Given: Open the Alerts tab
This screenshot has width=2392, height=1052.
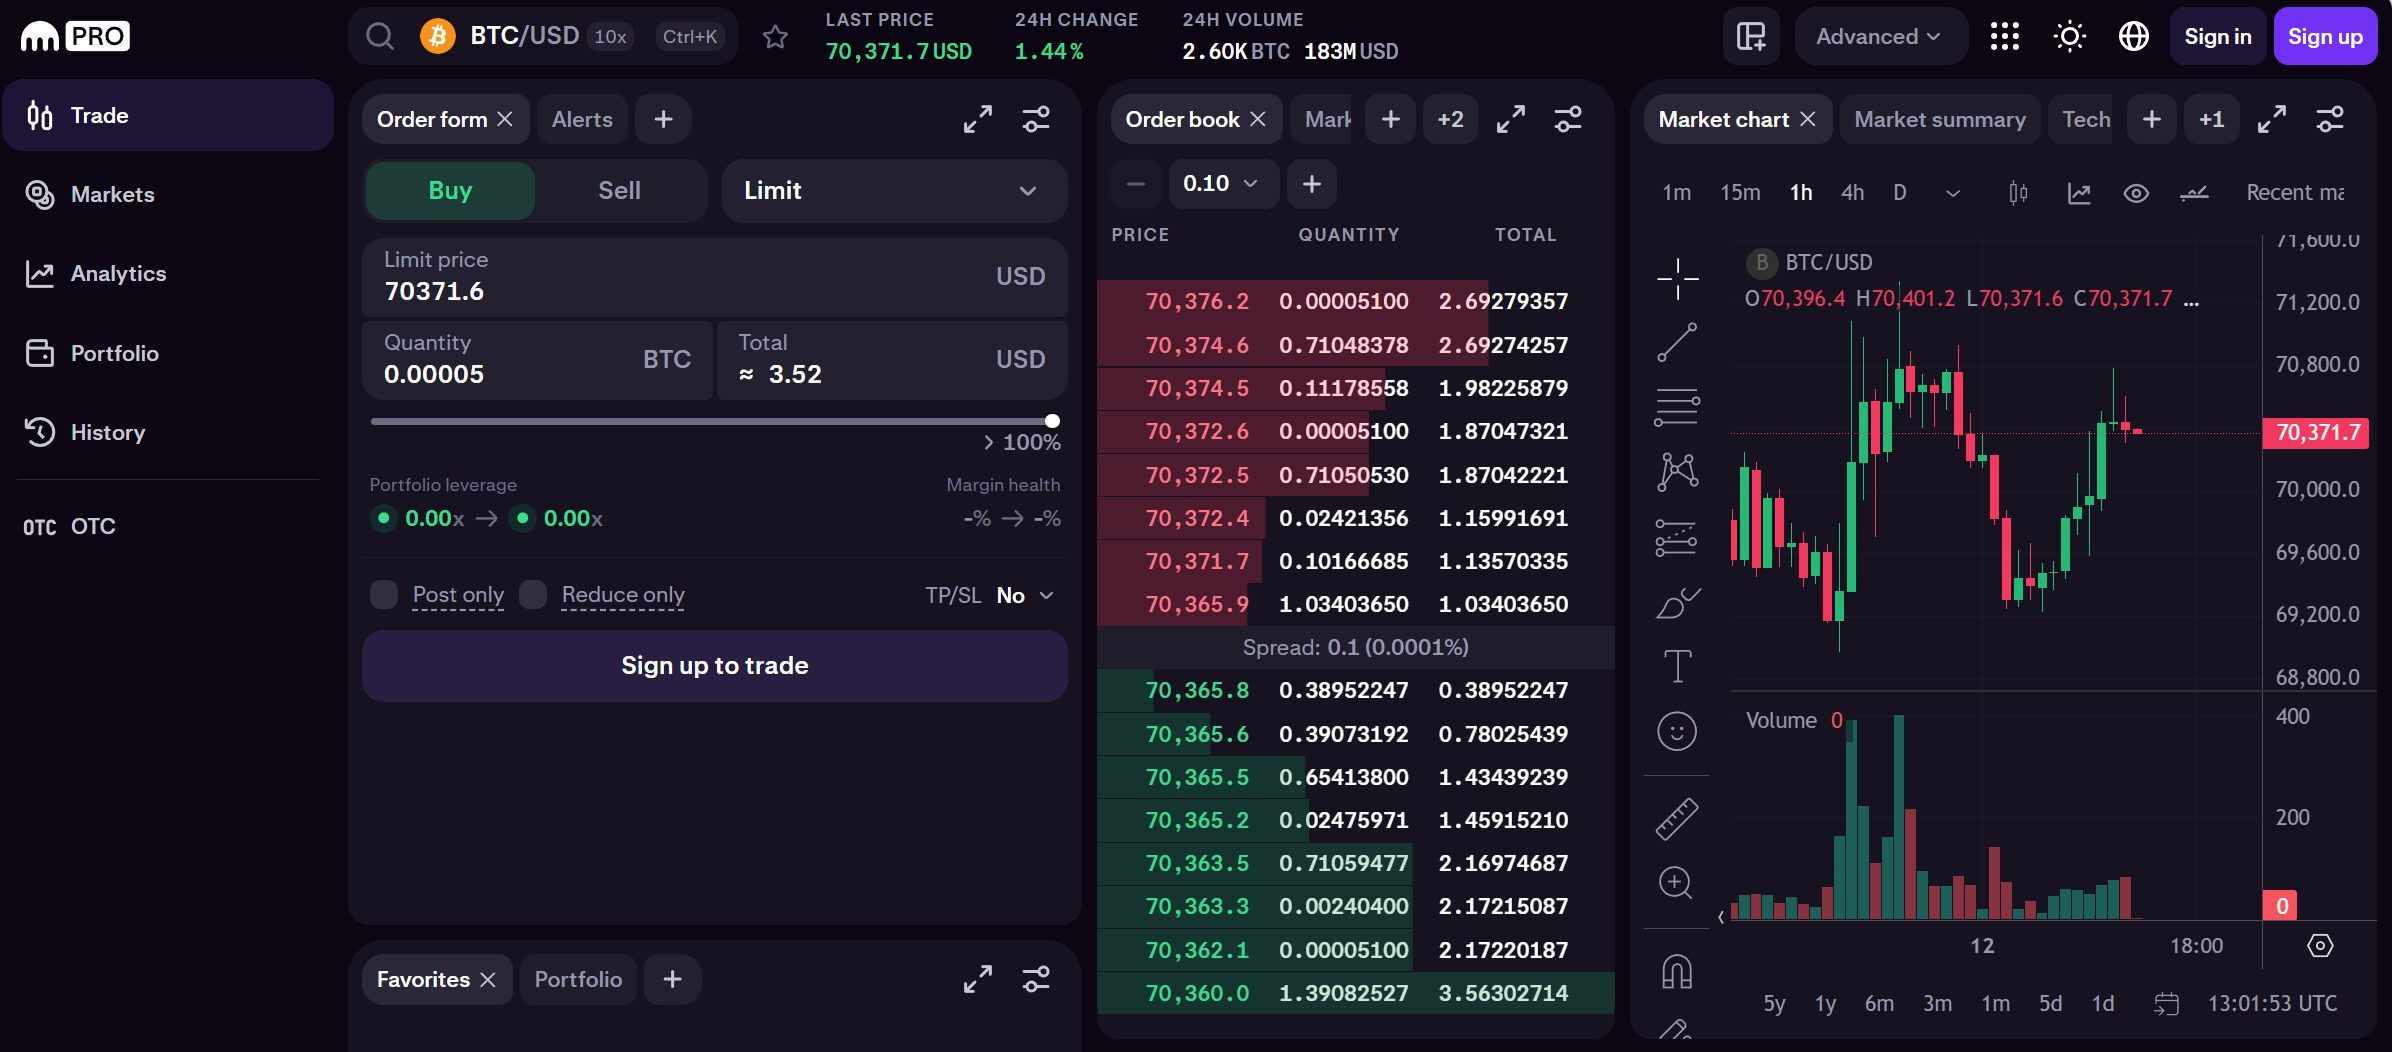Looking at the screenshot, I should (x=582, y=119).
